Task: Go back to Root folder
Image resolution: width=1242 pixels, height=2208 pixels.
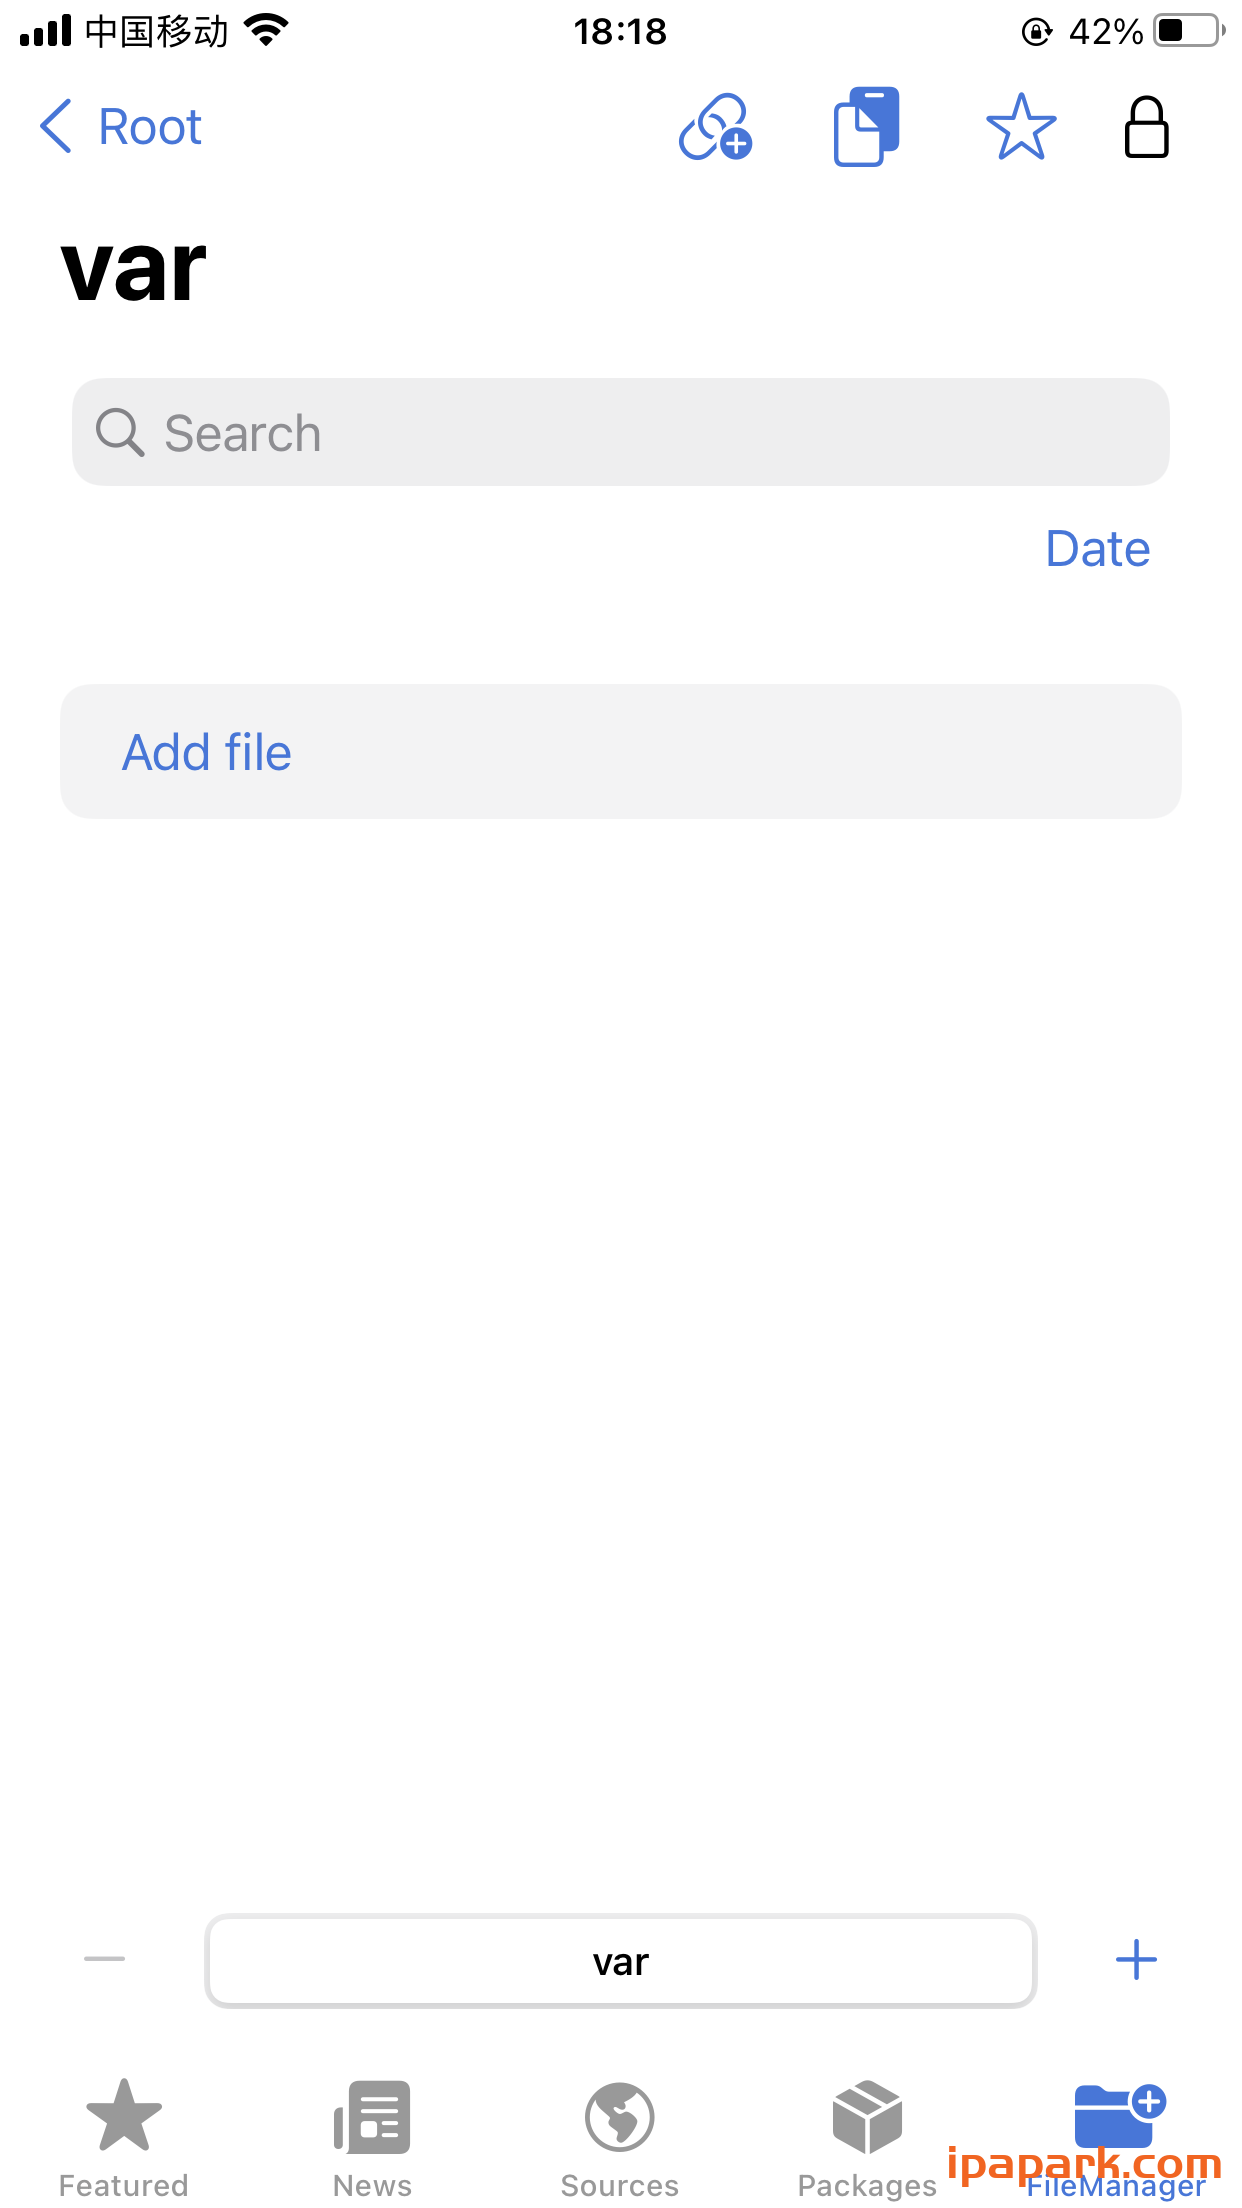Action: (x=150, y=128)
